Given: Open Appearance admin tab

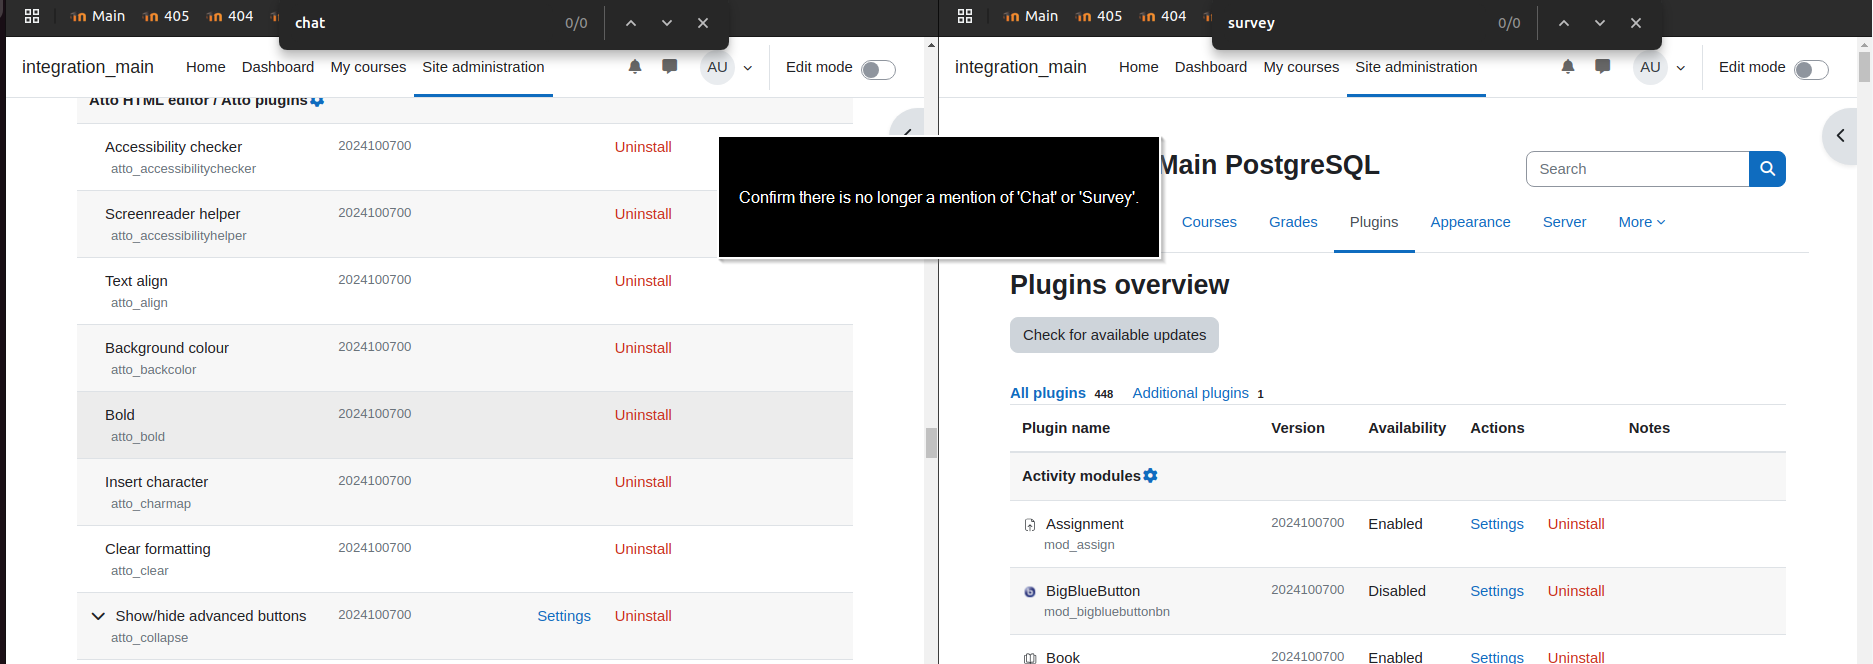Looking at the screenshot, I should click(1470, 222).
